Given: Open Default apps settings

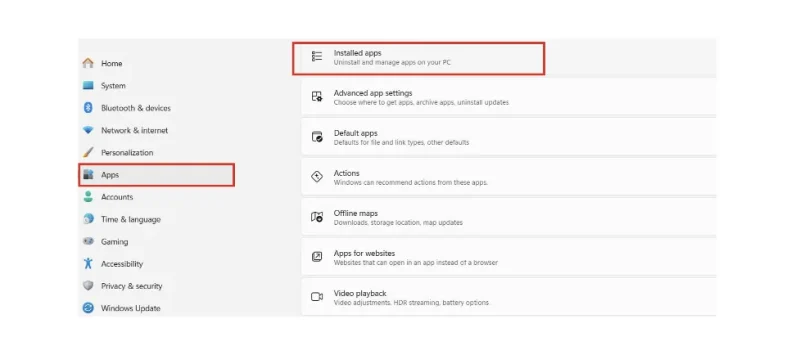Looking at the screenshot, I should [509, 137].
